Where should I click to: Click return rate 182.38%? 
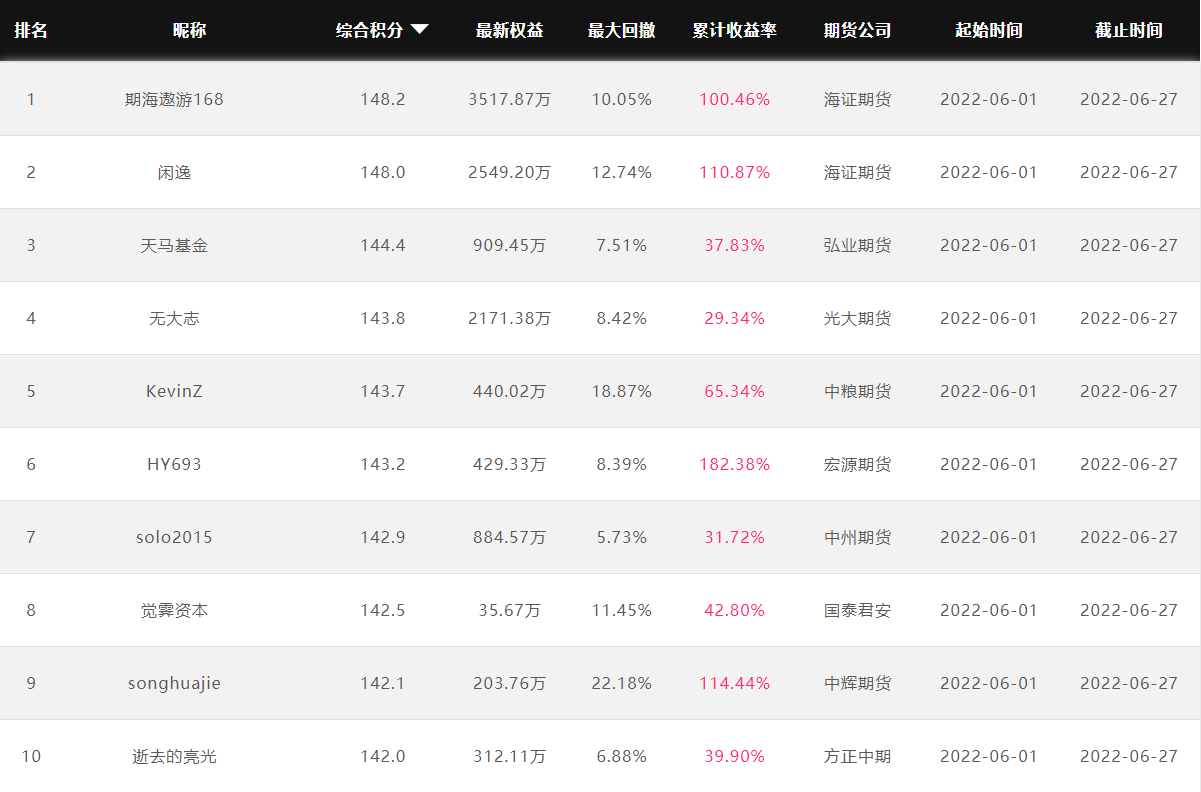click(x=735, y=464)
